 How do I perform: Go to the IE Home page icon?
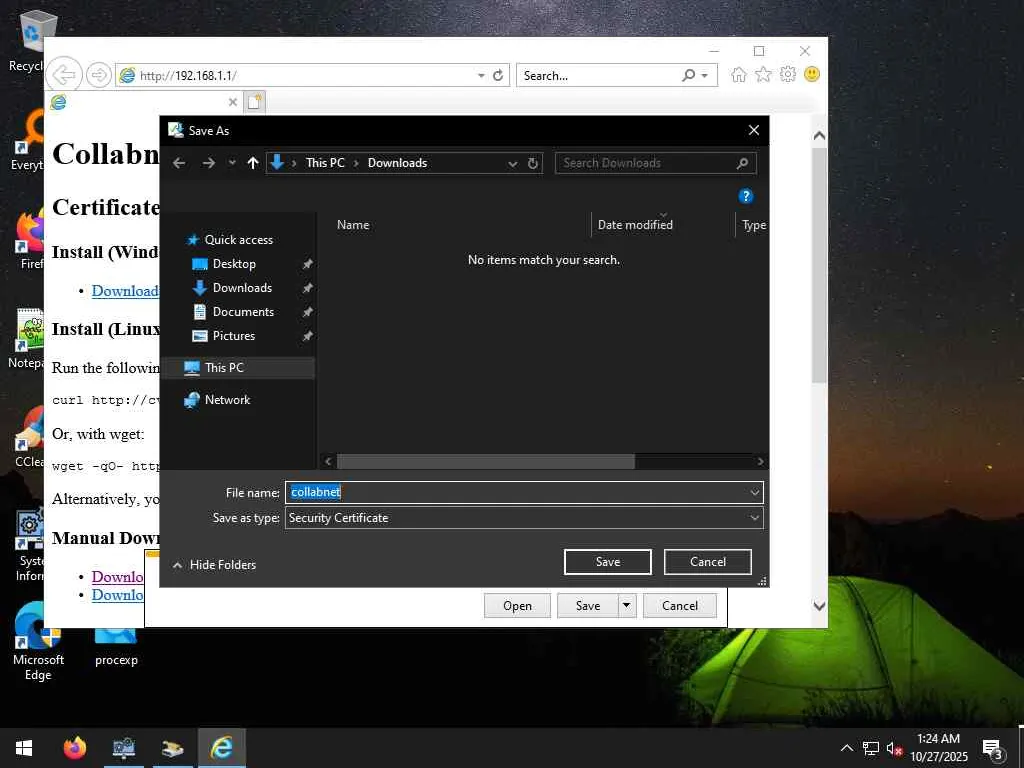pyautogui.click(x=739, y=74)
